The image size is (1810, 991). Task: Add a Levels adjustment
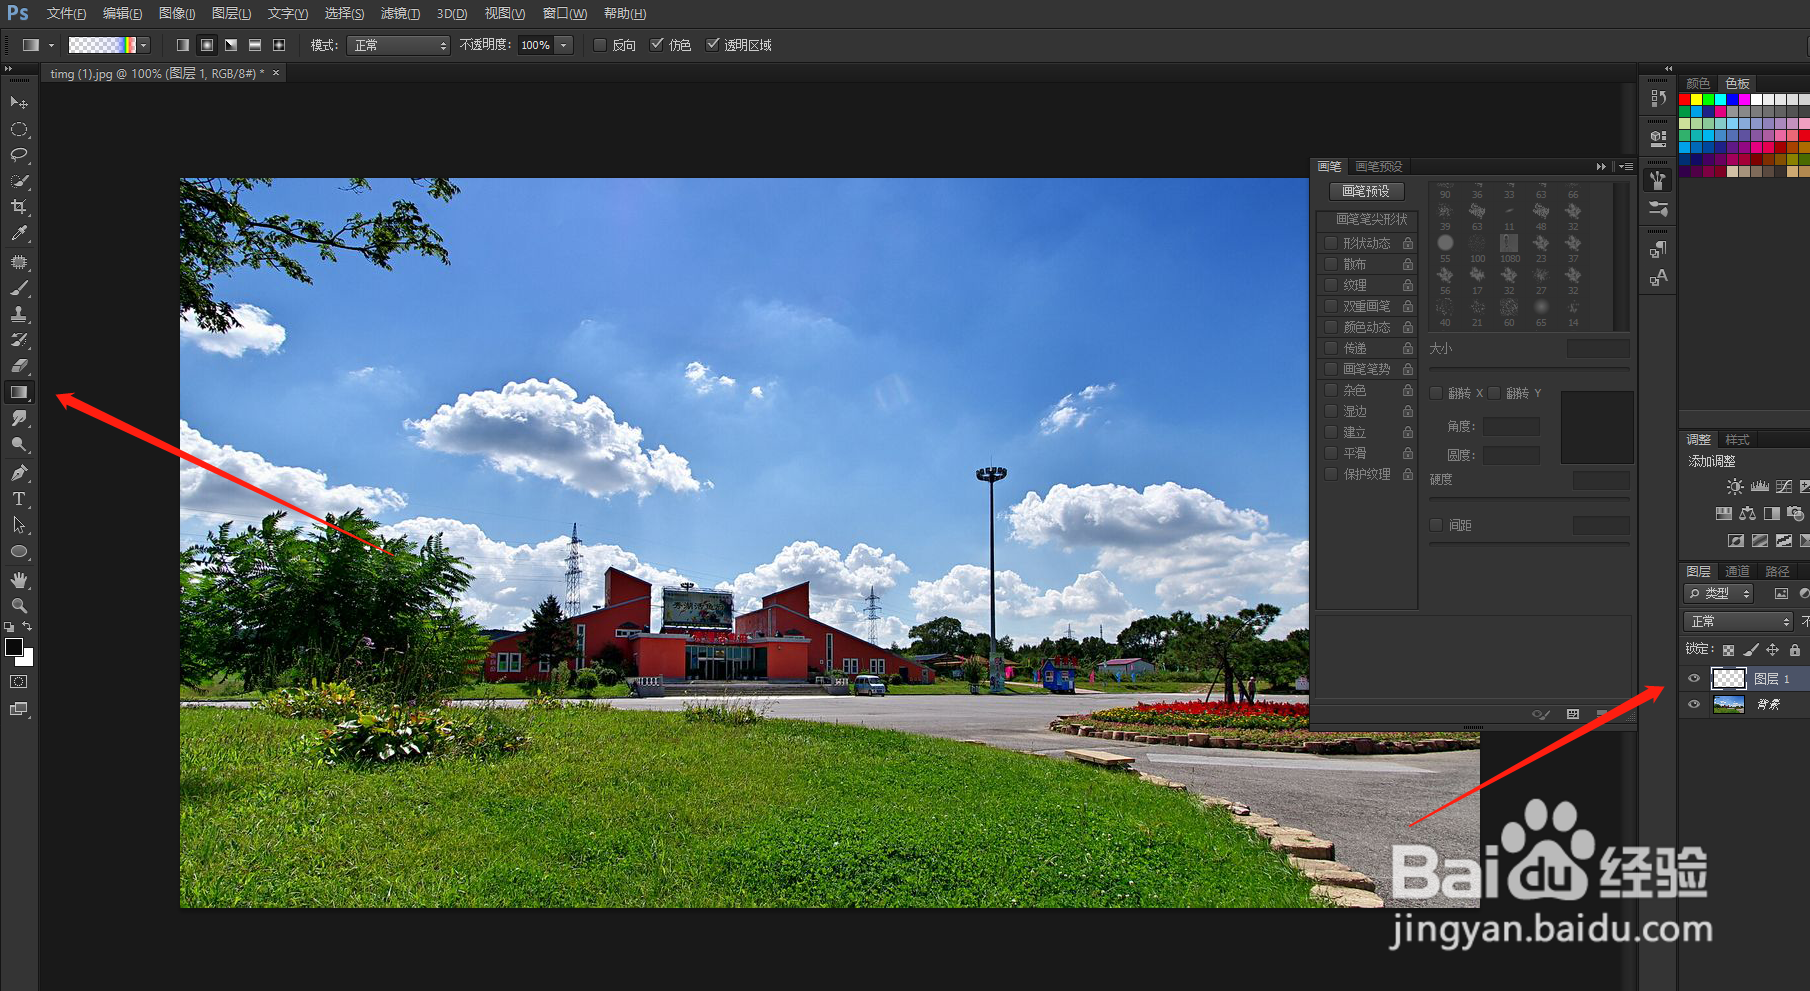pos(1760,487)
